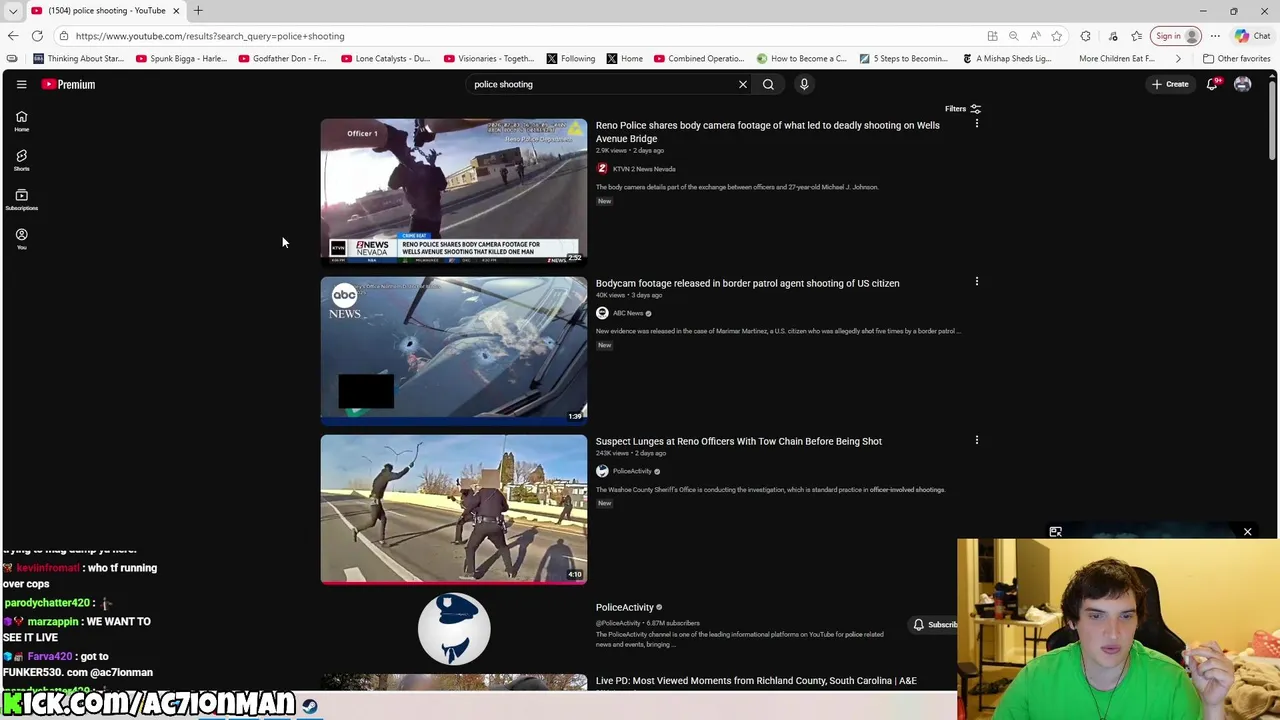Open 'Spunk Bigga - Harle...' bookmark
The height and width of the screenshot is (720, 1280).
coord(181,58)
